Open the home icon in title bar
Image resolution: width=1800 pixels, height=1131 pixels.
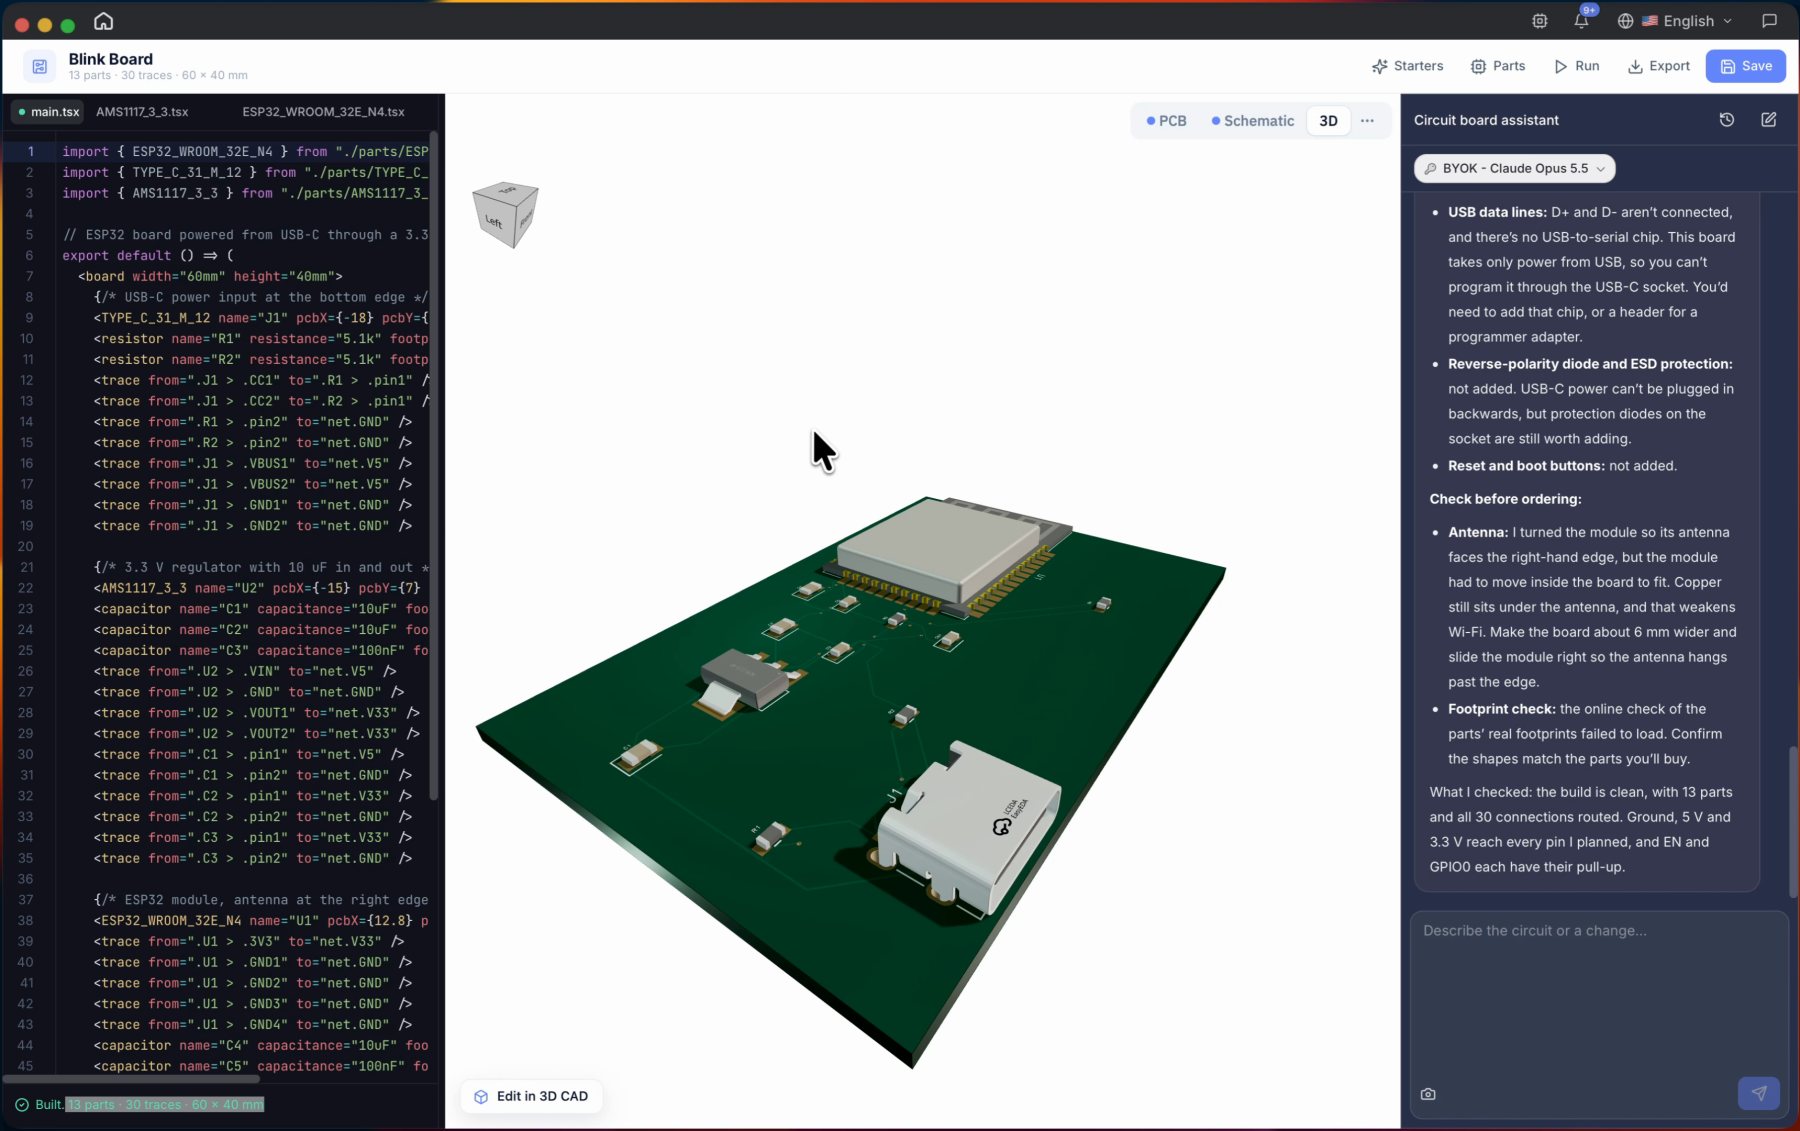point(104,21)
